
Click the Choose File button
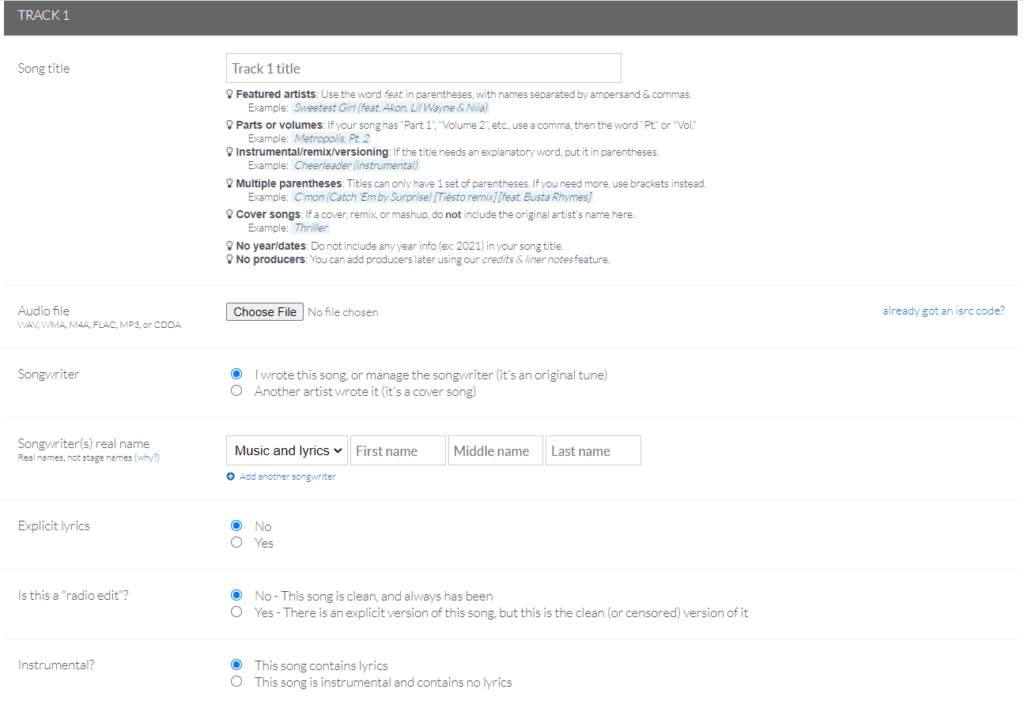coord(264,312)
